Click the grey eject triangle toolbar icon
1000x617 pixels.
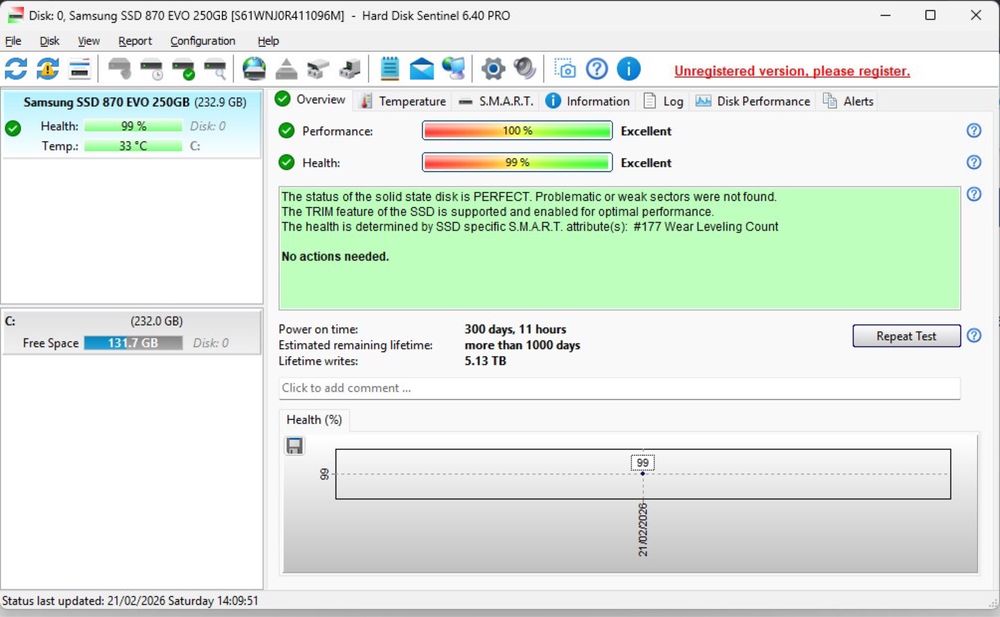click(286, 69)
